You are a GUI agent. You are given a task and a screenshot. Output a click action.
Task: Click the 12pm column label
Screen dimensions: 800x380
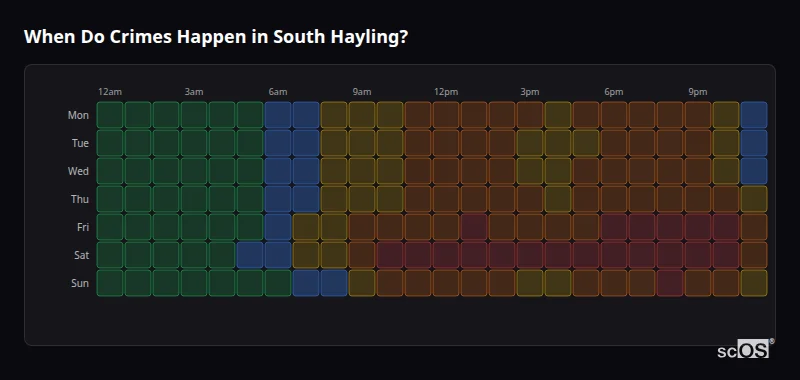(446, 92)
